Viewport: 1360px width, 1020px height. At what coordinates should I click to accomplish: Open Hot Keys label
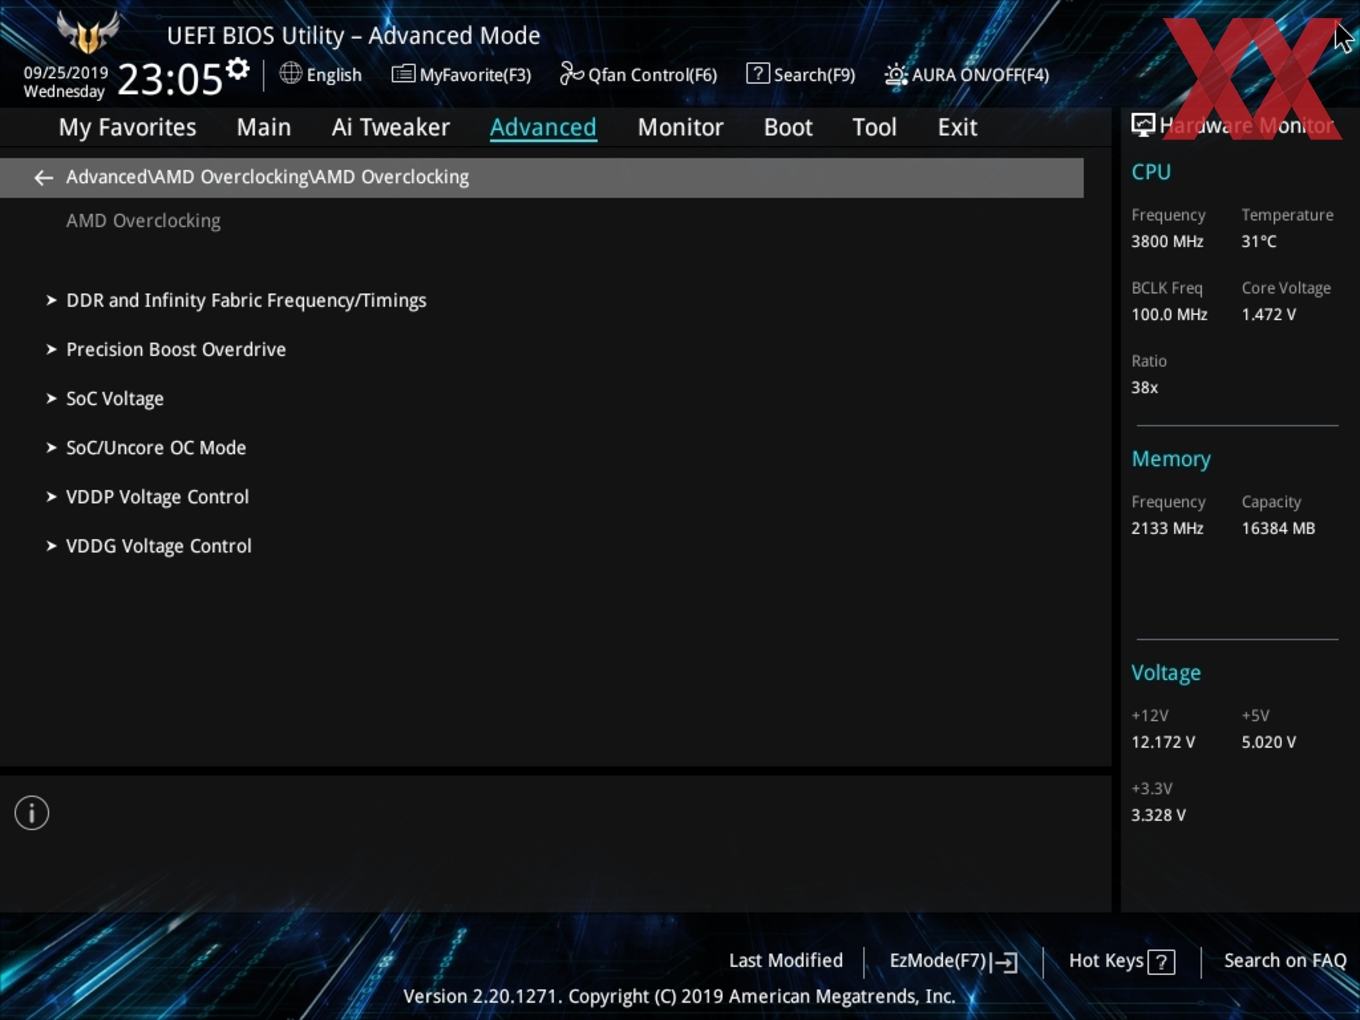coord(1106,960)
